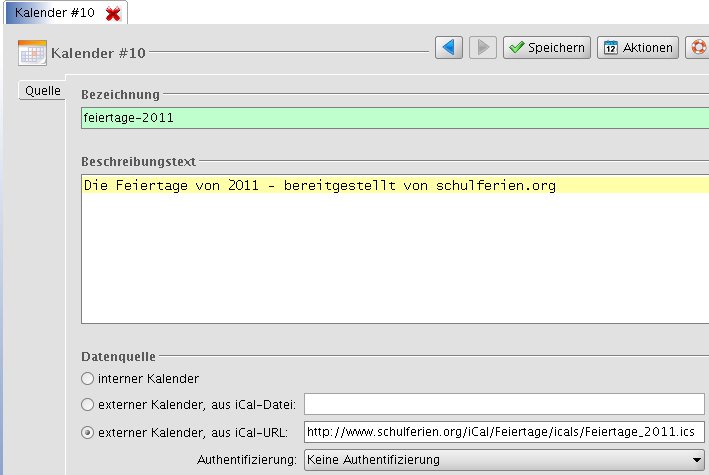
Task: Close the Kalender #10 tab with the red X
Action: (x=113, y=13)
